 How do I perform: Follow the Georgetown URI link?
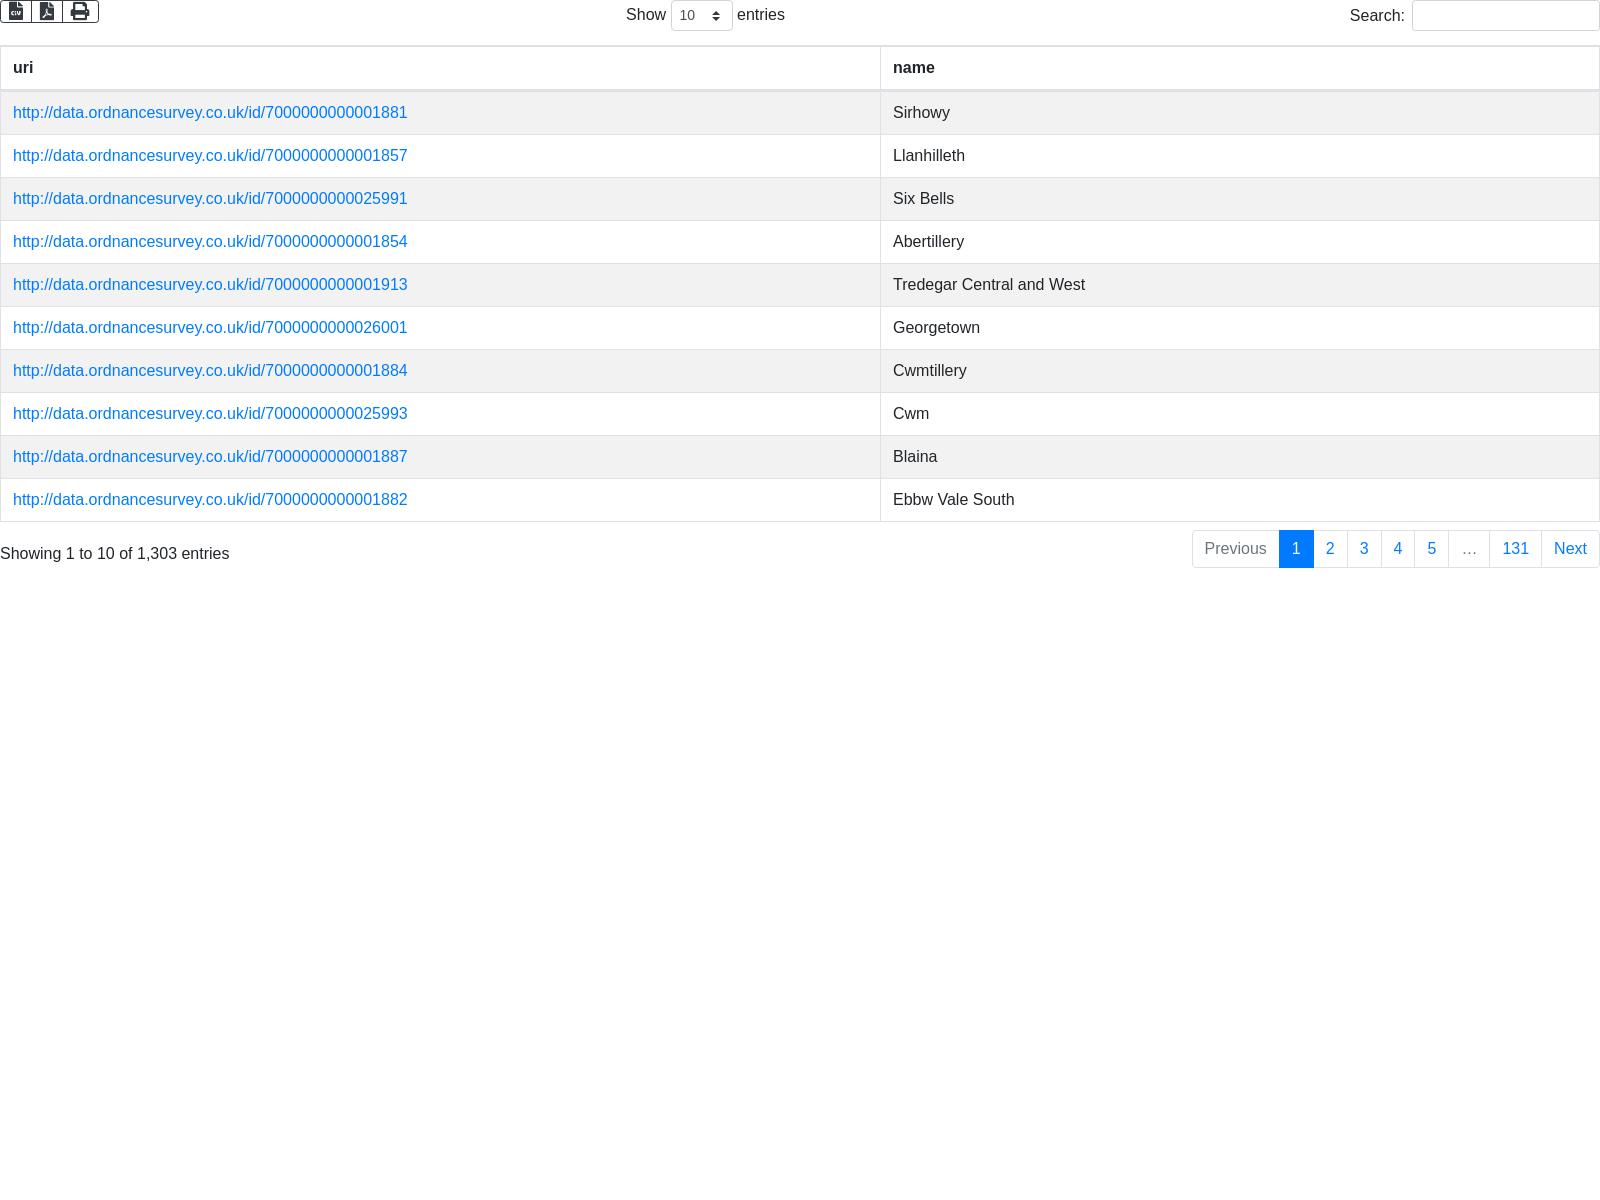coord(210,328)
